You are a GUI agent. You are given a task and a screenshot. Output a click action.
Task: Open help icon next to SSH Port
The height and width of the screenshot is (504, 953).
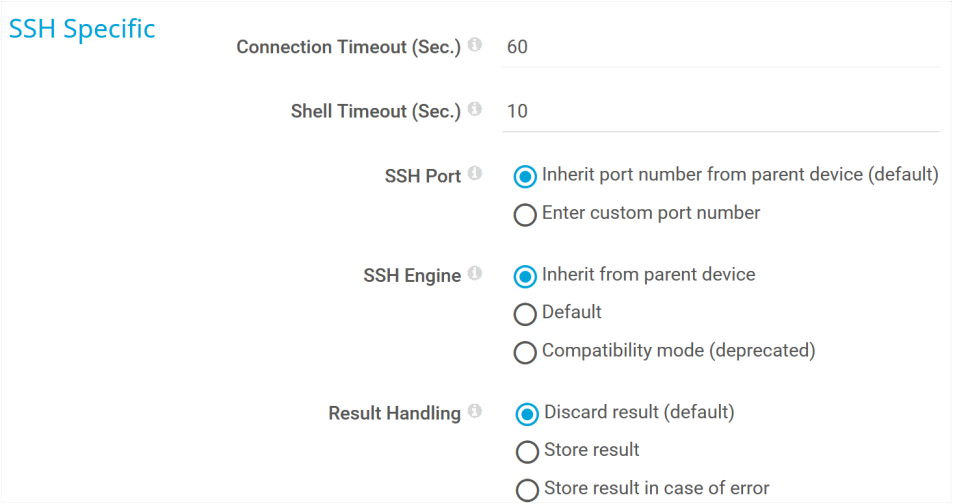pos(475,174)
